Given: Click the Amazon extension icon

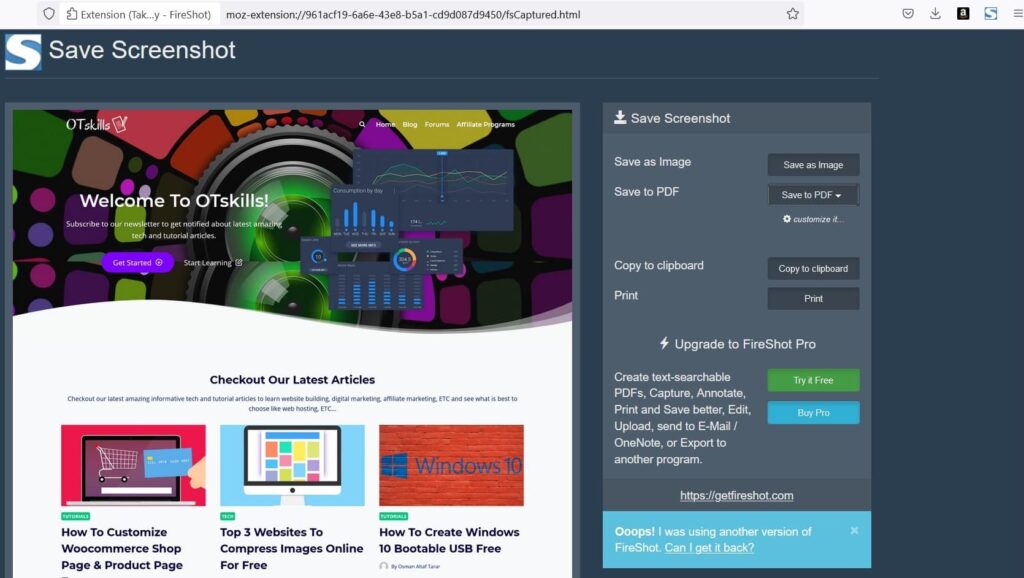Looking at the screenshot, I should click(x=963, y=14).
